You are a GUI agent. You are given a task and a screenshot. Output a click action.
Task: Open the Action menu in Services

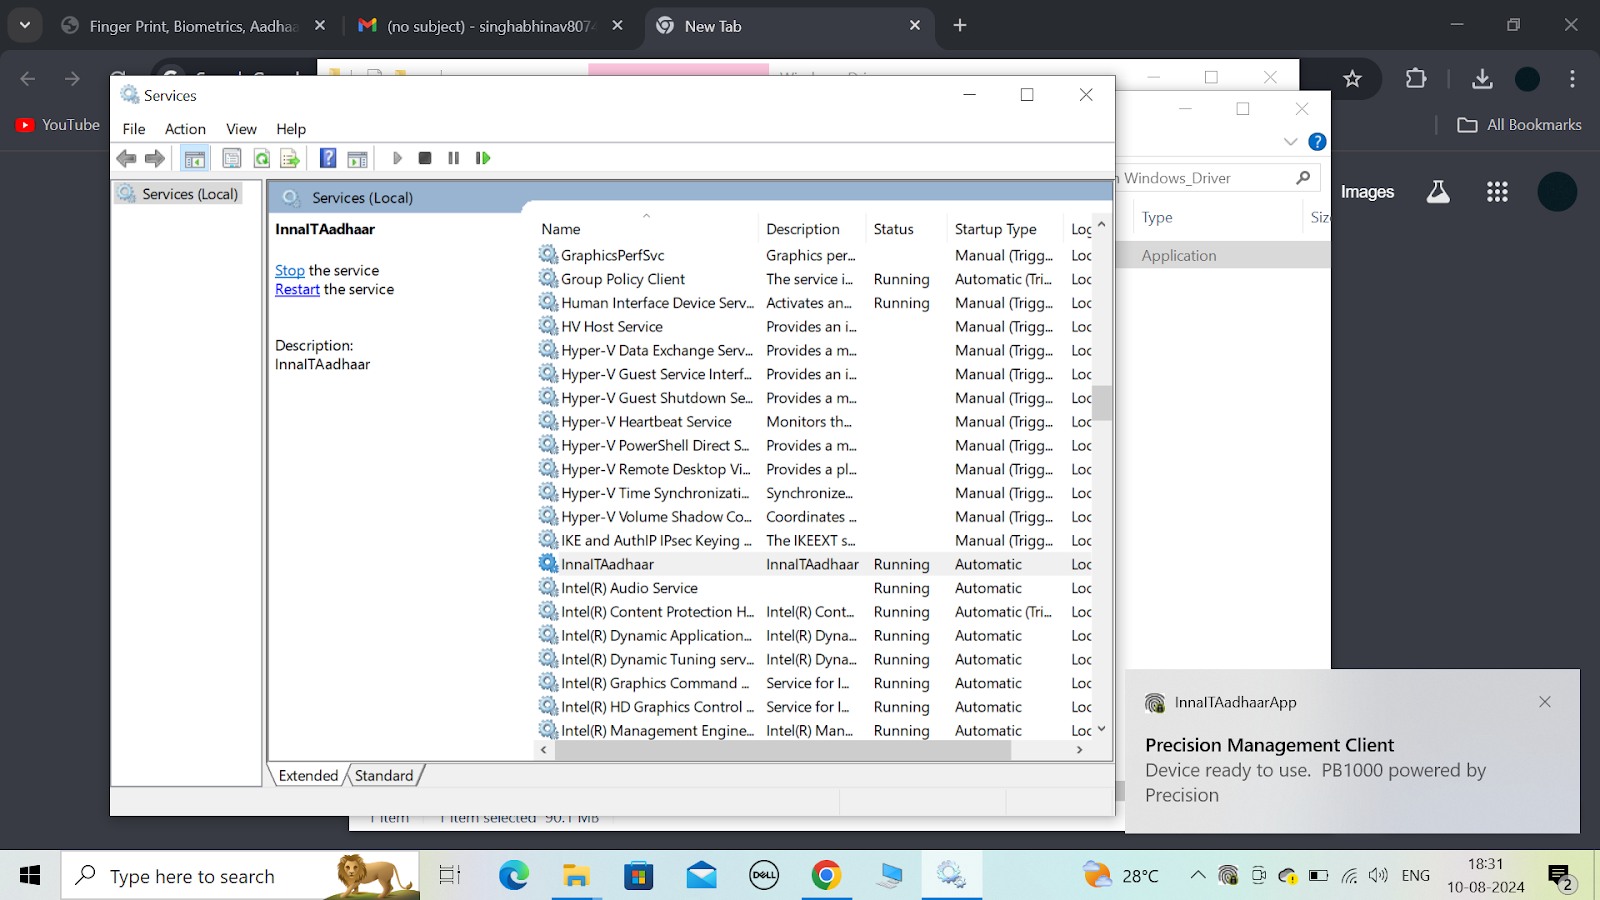point(185,129)
